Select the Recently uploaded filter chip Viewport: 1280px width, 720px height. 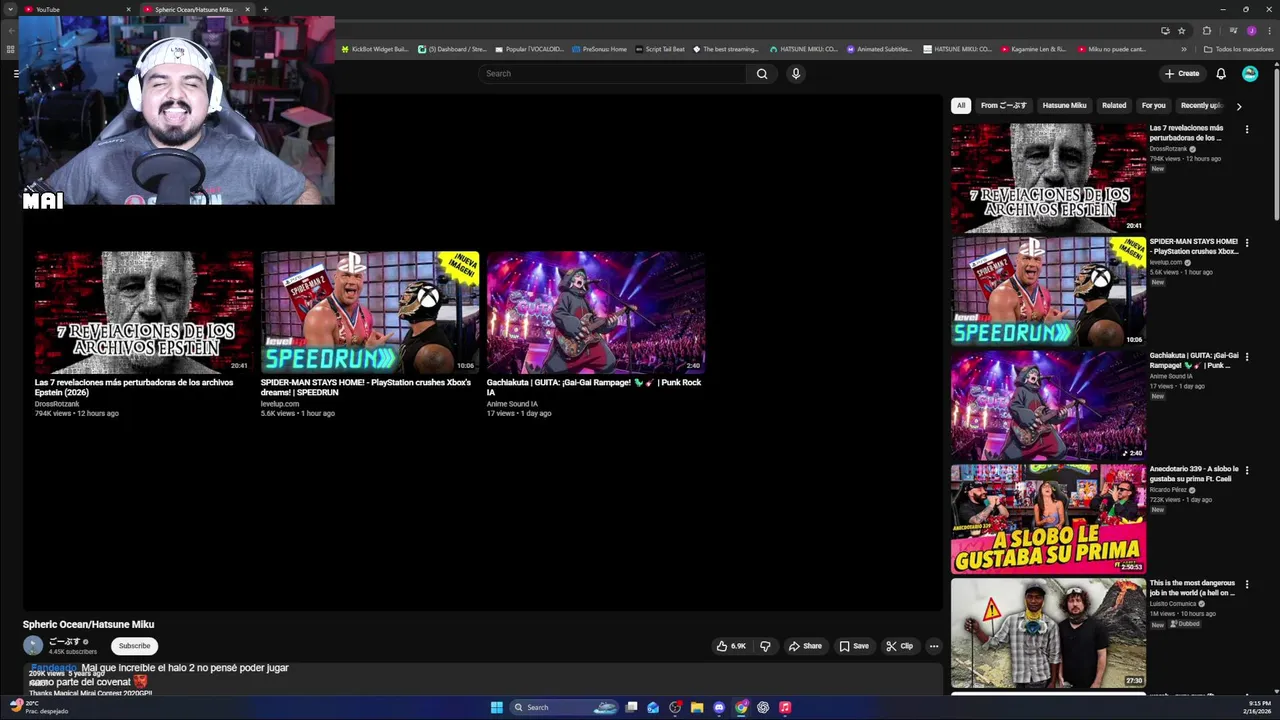1202,105
